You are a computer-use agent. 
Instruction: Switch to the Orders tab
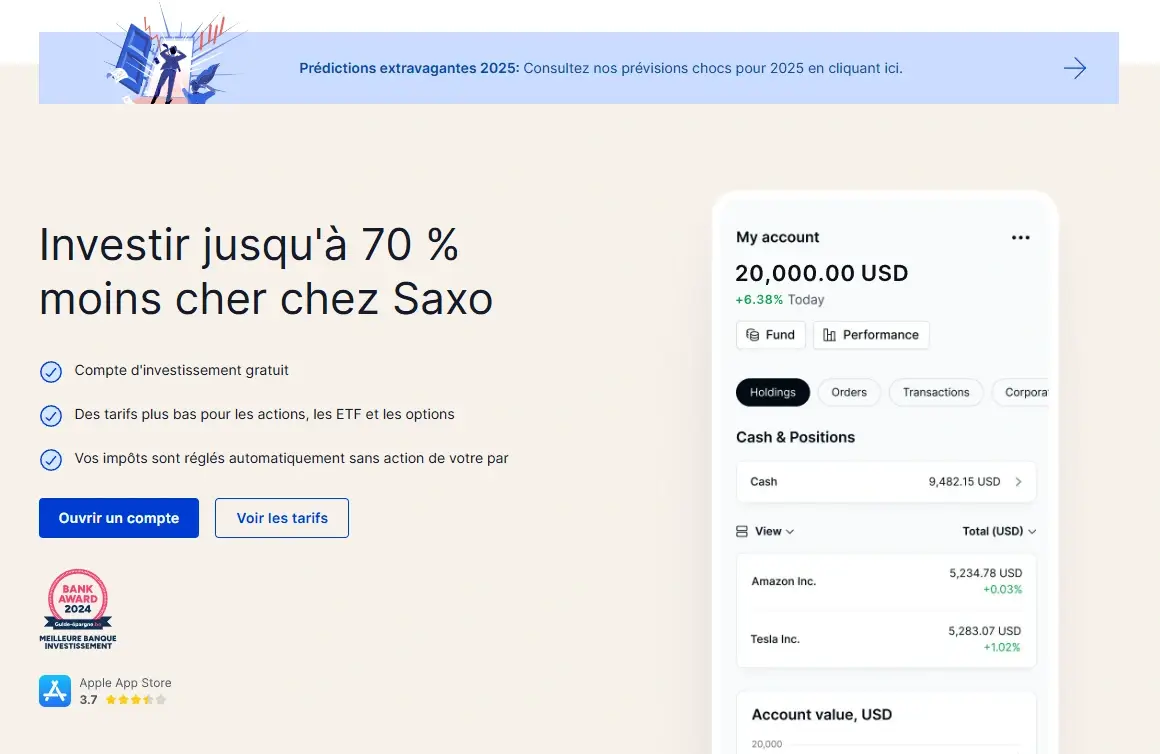pos(849,392)
